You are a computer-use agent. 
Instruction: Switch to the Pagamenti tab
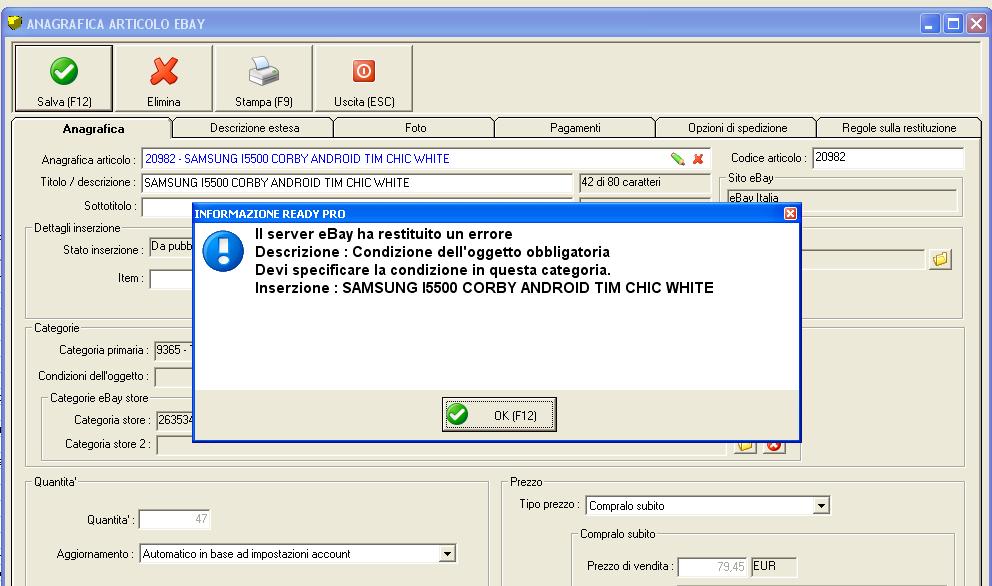574,128
